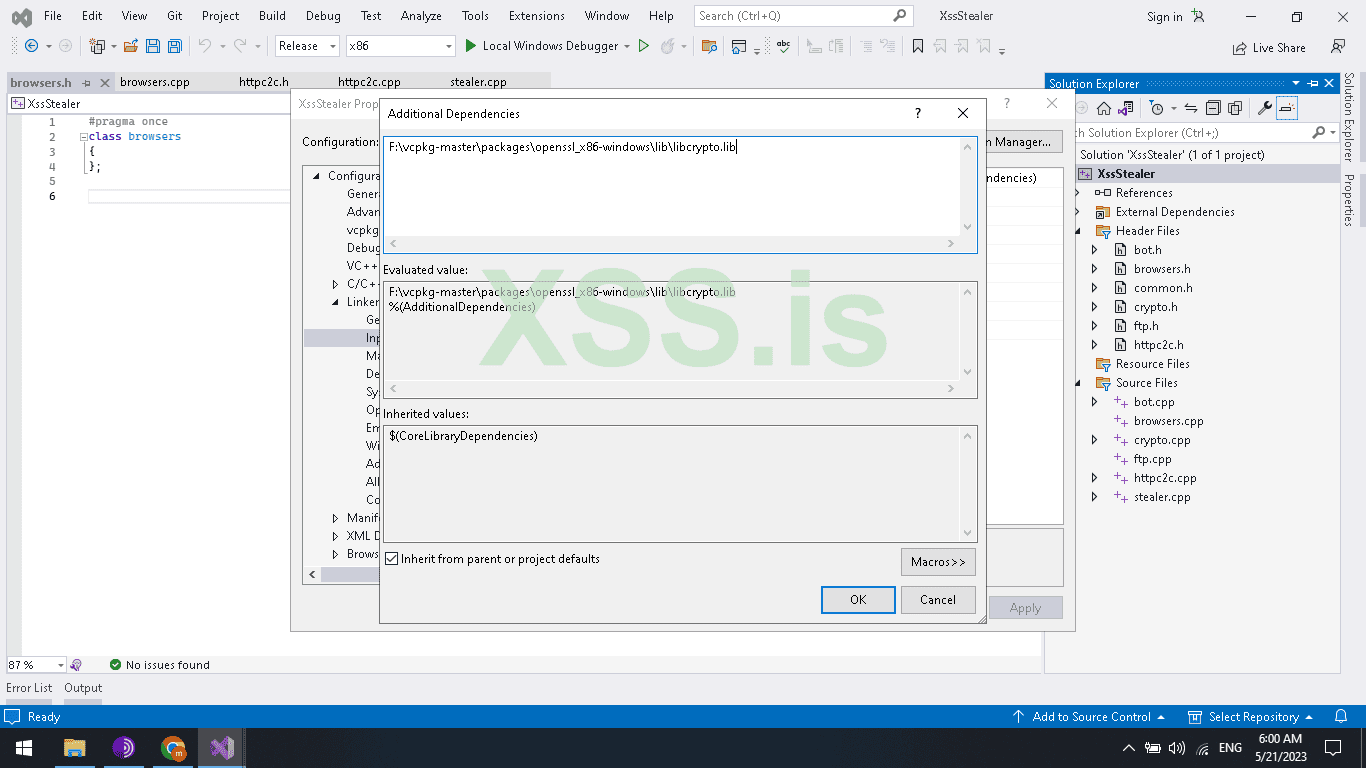Open the Build menu
Image resolution: width=1366 pixels, height=768 pixels.
272,16
